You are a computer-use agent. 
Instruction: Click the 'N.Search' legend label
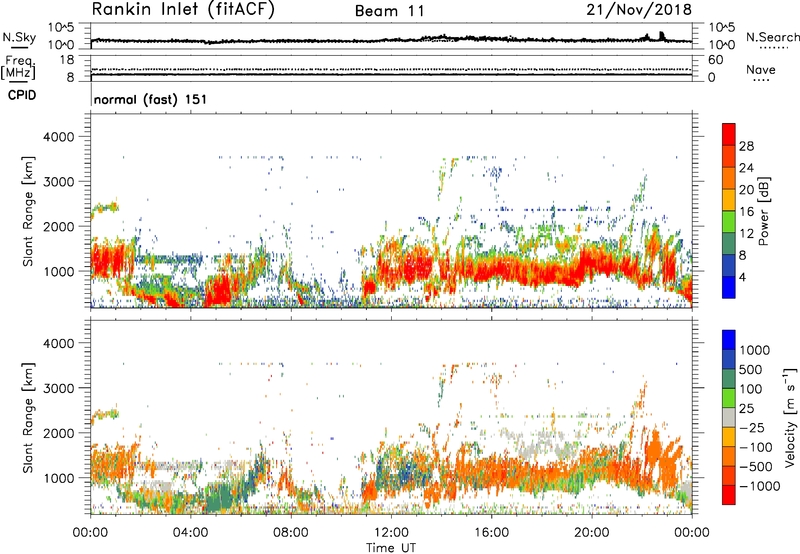coord(772,37)
